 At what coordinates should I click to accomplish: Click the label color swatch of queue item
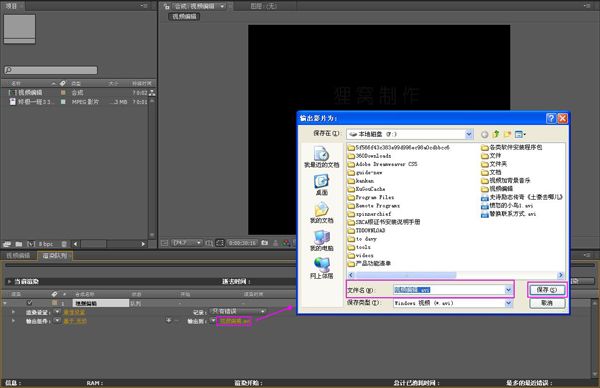(x=55, y=303)
